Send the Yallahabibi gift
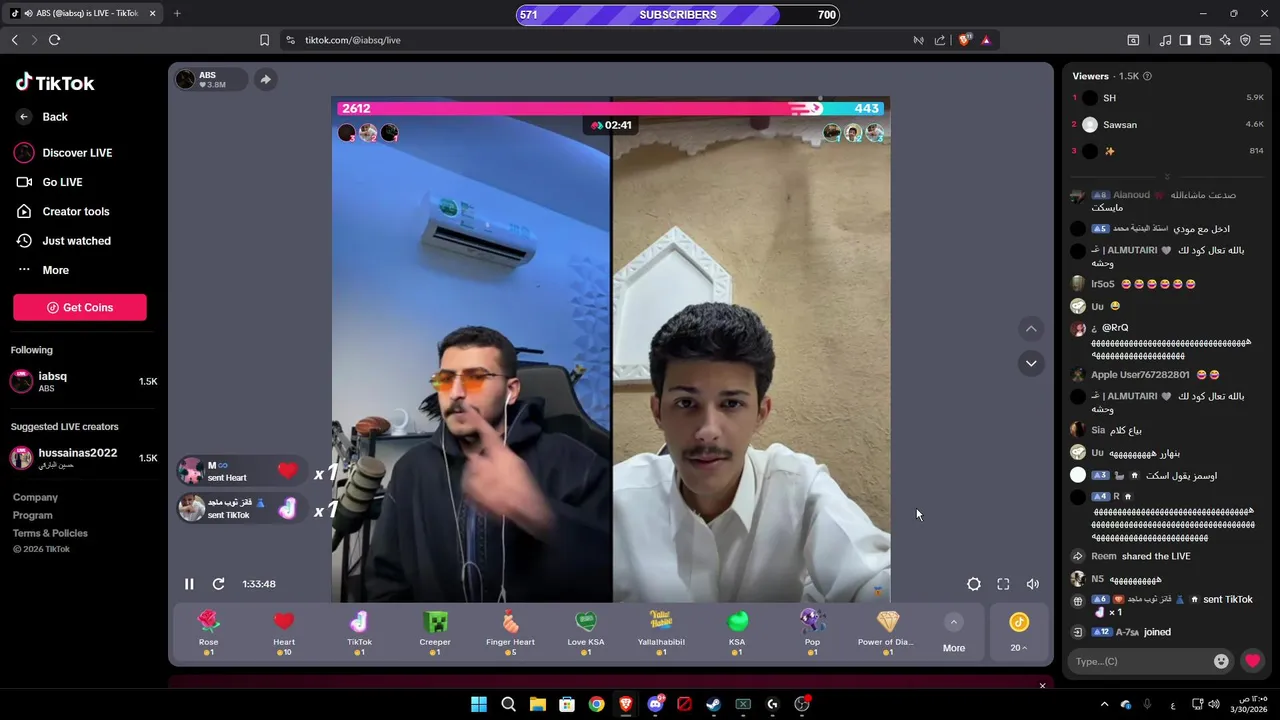The width and height of the screenshot is (1280, 720). pyautogui.click(x=661, y=633)
